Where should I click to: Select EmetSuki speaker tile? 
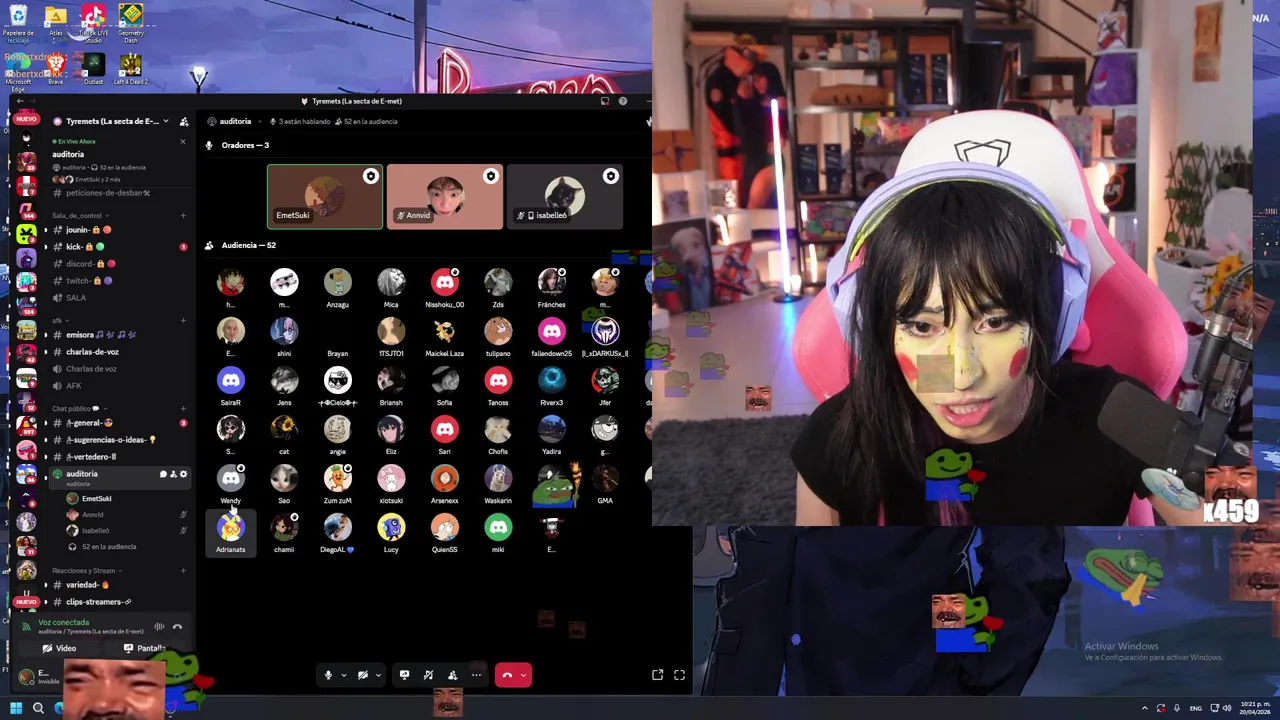[x=325, y=197]
